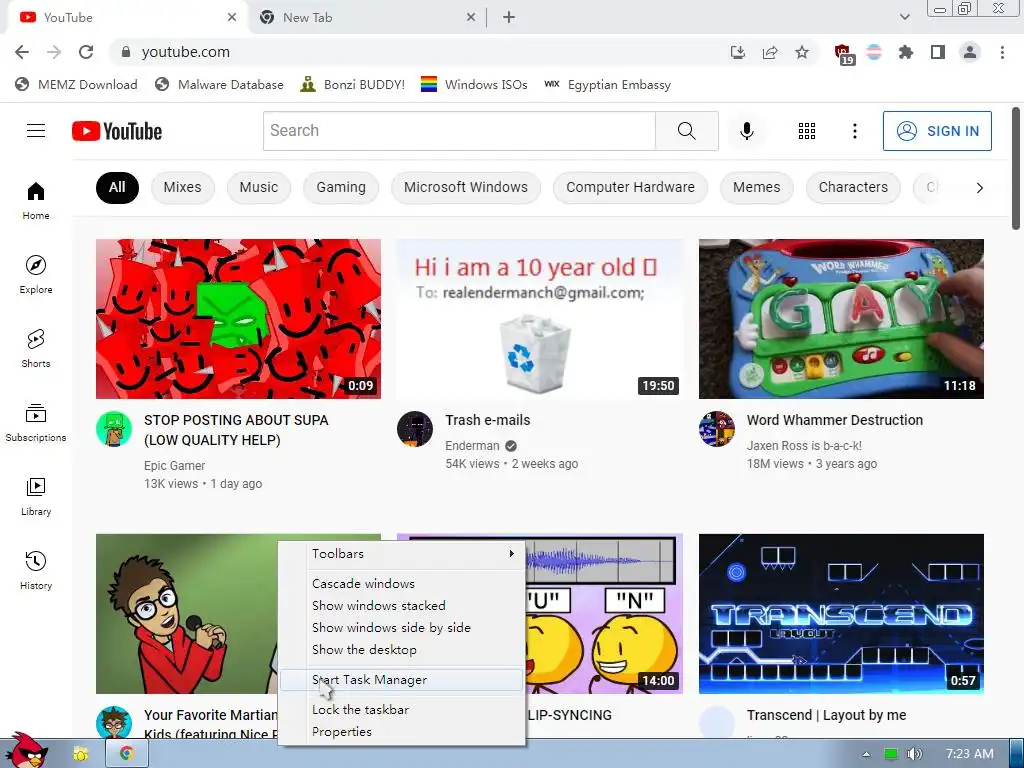Filter by Music chip
Viewport: 1024px width, 768px height.
coord(259,187)
